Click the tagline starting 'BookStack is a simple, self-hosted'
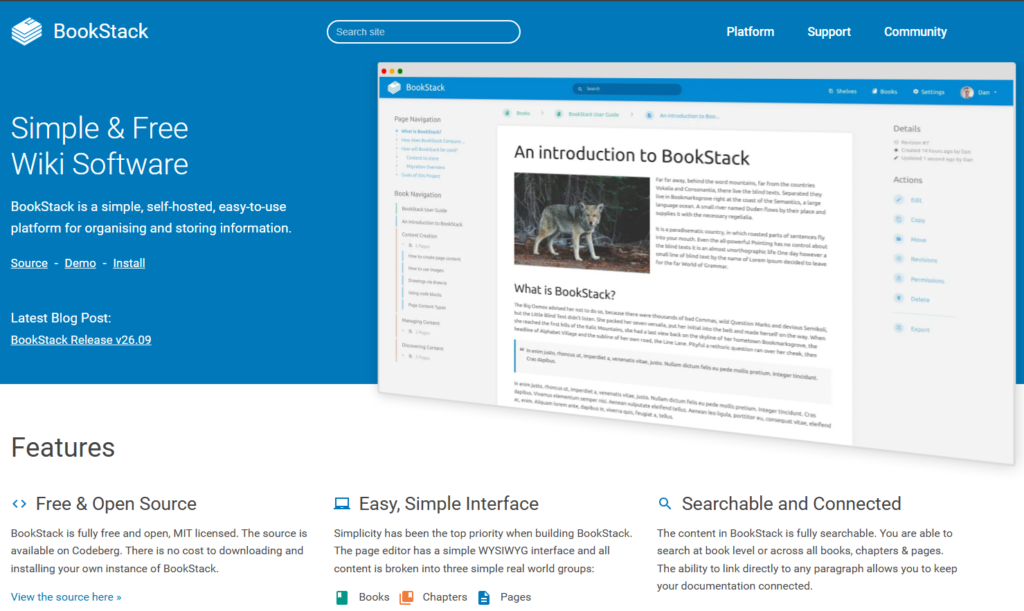This screenshot has width=1024, height=611. point(152,217)
